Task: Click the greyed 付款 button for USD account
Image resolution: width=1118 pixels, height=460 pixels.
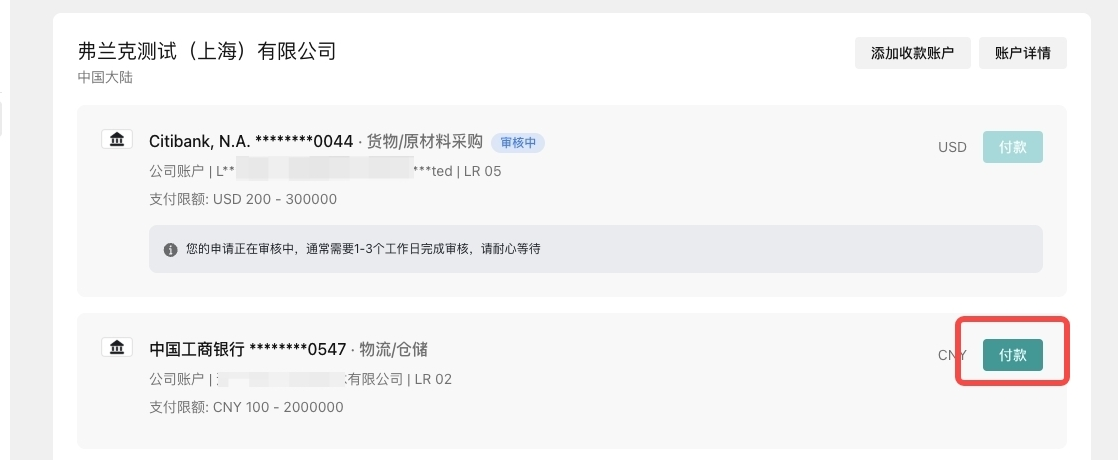Action: click(x=1012, y=147)
